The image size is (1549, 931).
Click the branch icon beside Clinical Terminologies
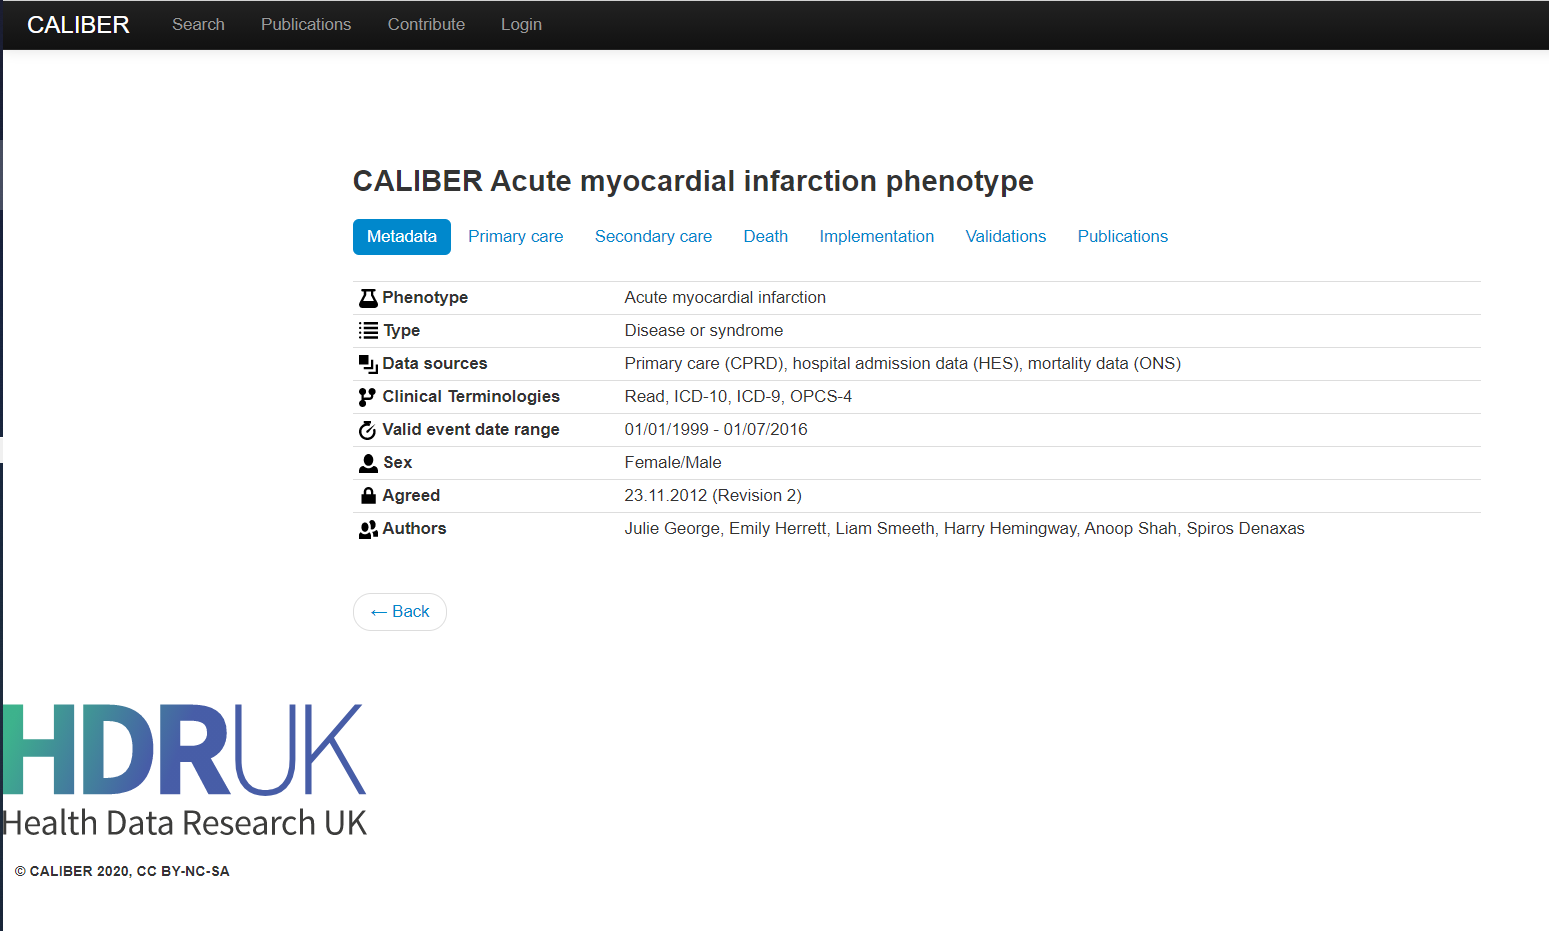pos(367,397)
